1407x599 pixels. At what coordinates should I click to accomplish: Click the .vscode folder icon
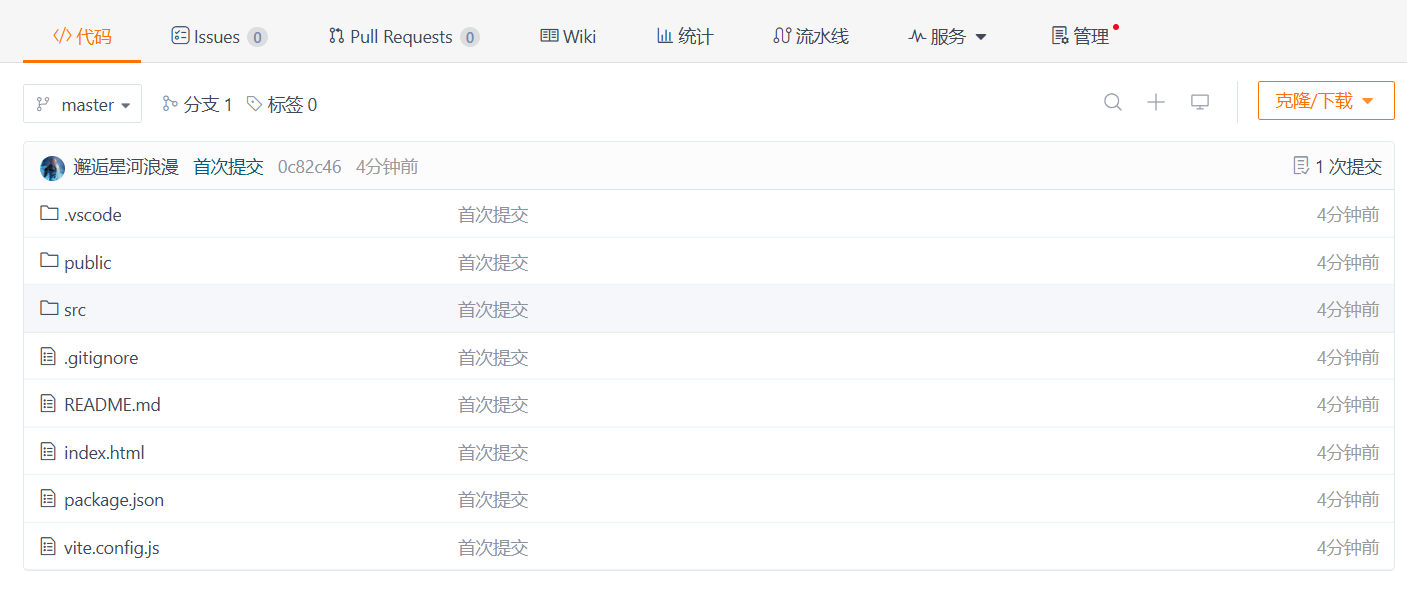[x=49, y=213]
